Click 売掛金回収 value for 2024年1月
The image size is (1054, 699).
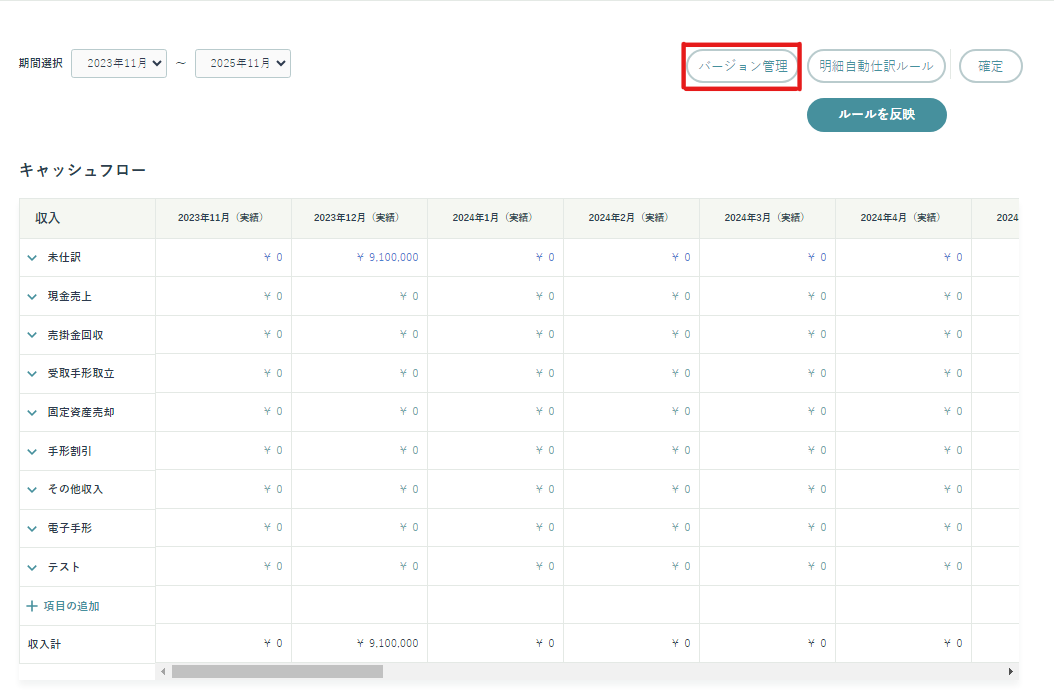pos(545,335)
